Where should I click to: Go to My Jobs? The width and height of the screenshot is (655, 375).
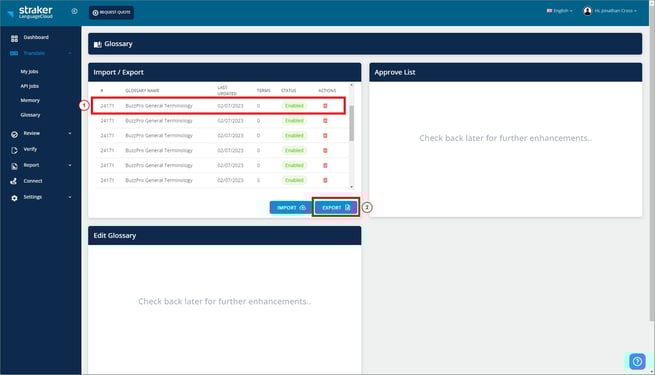tap(29, 71)
